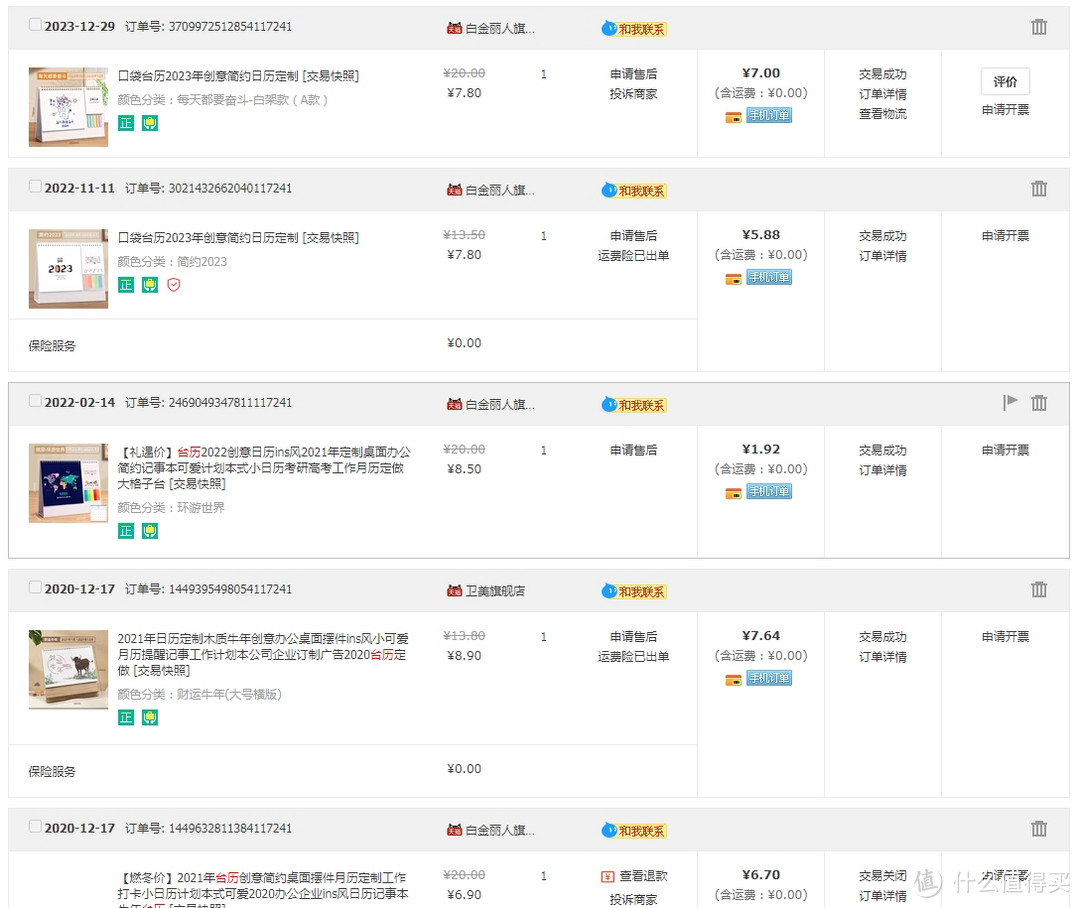Click 评价 button on 2023-12-29 order
The image size is (1080, 908).
tap(1005, 81)
